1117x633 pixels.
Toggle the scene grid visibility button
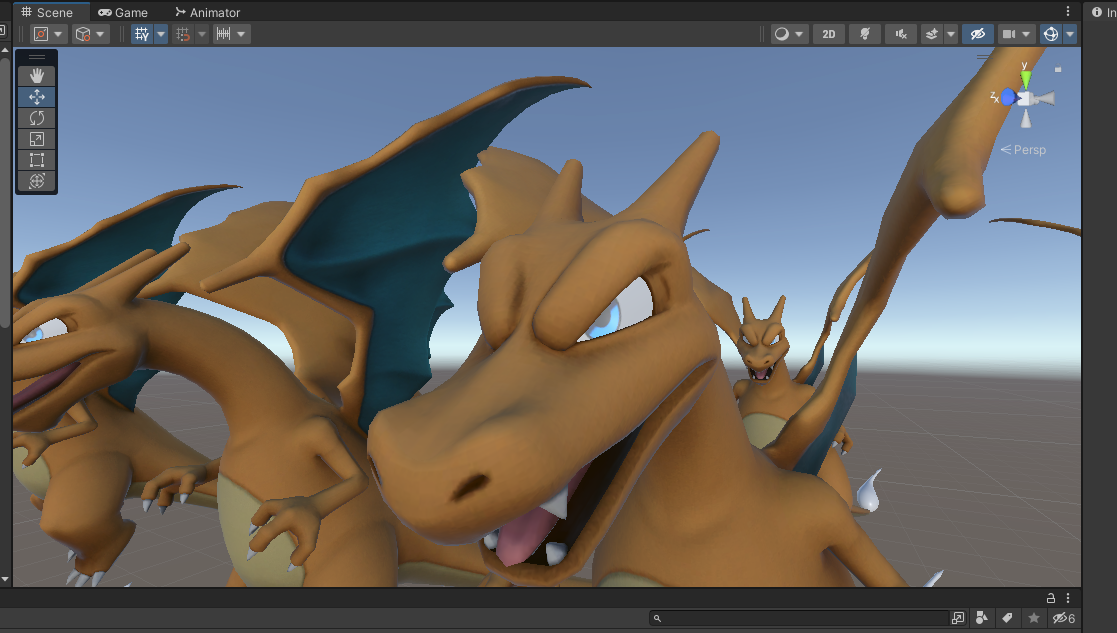[142, 34]
